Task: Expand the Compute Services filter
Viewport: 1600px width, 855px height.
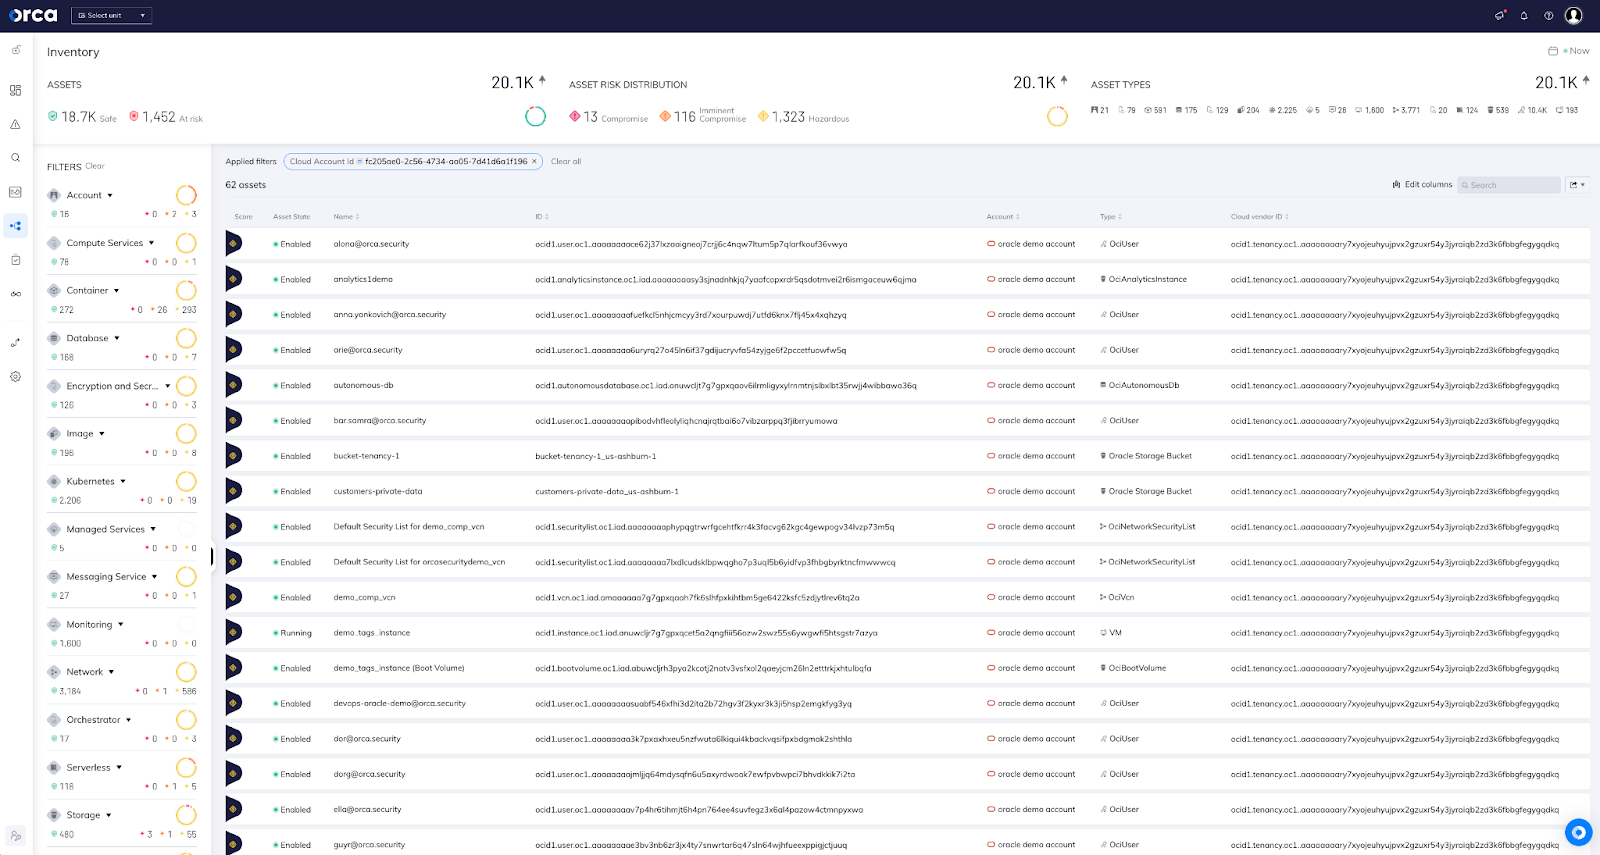Action: 111,243
